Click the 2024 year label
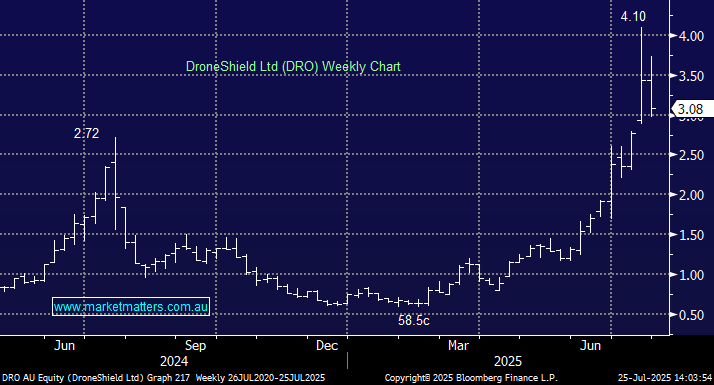The height and width of the screenshot is (385, 714). click(x=174, y=362)
